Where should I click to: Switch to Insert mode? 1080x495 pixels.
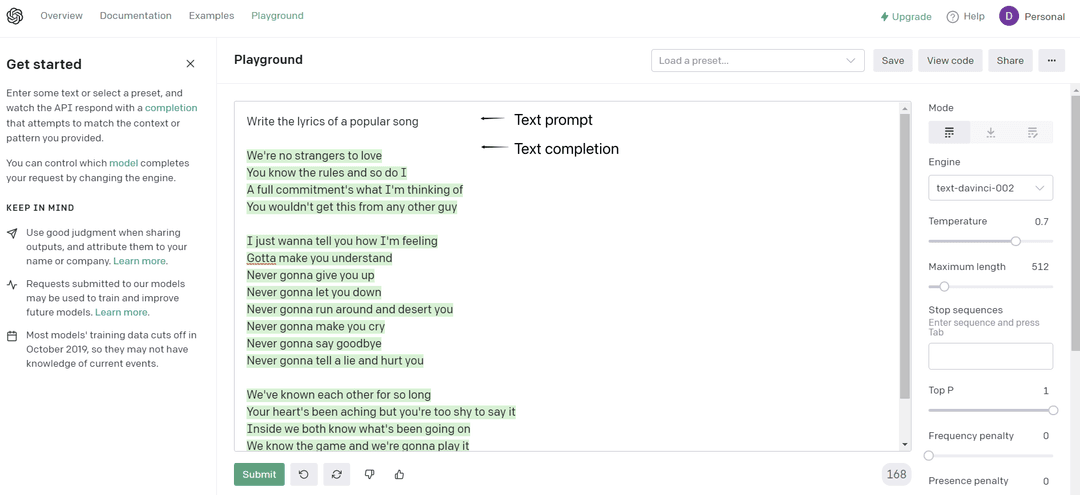coord(990,132)
